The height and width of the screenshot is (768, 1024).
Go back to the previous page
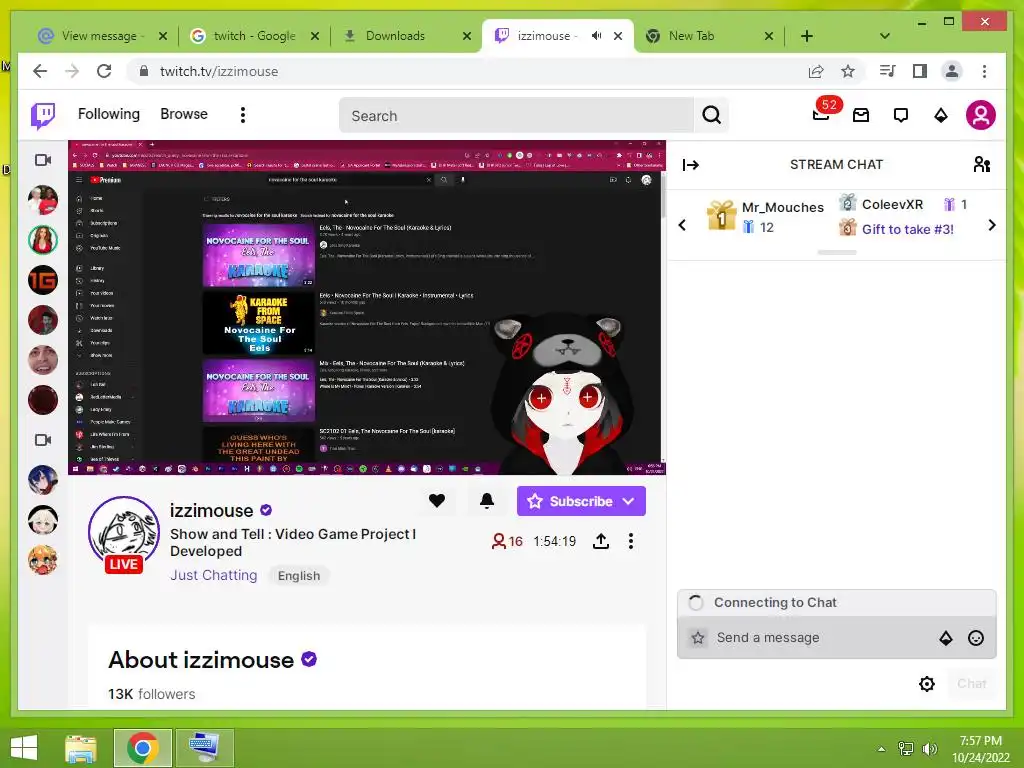[x=40, y=71]
